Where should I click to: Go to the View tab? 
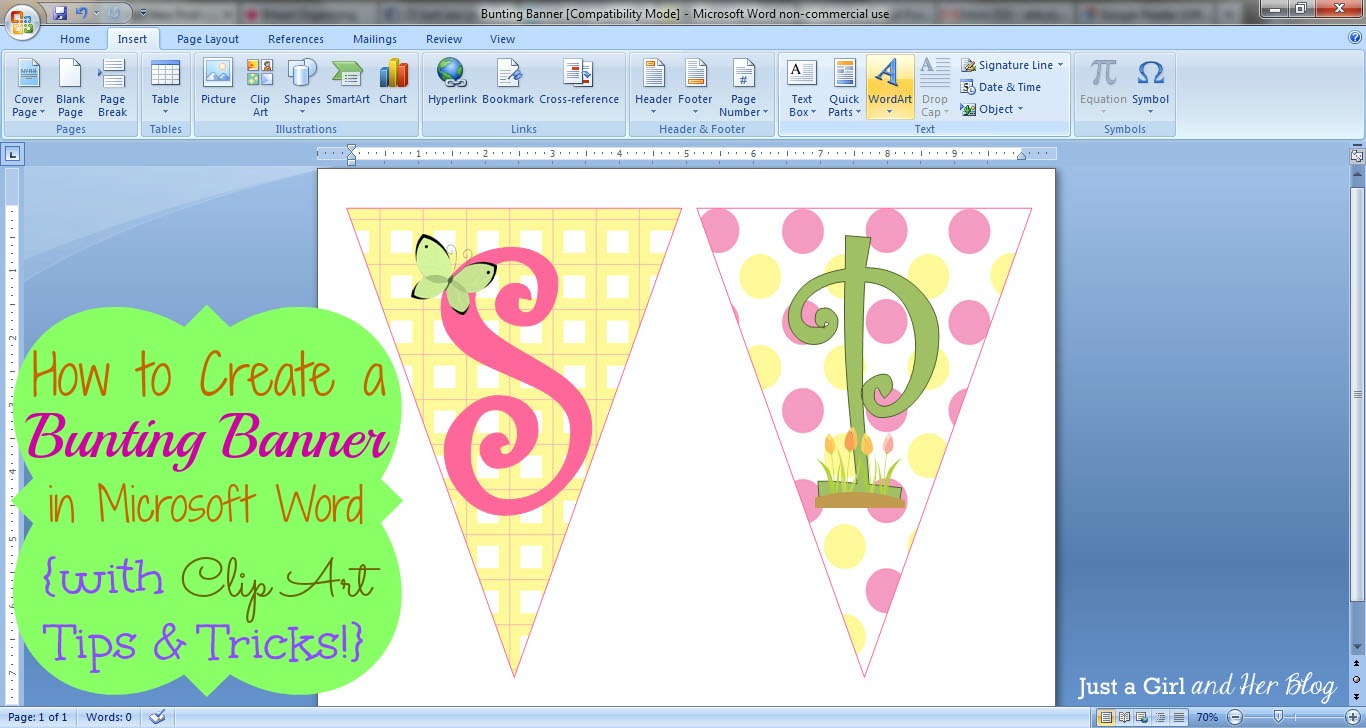pos(503,39)
